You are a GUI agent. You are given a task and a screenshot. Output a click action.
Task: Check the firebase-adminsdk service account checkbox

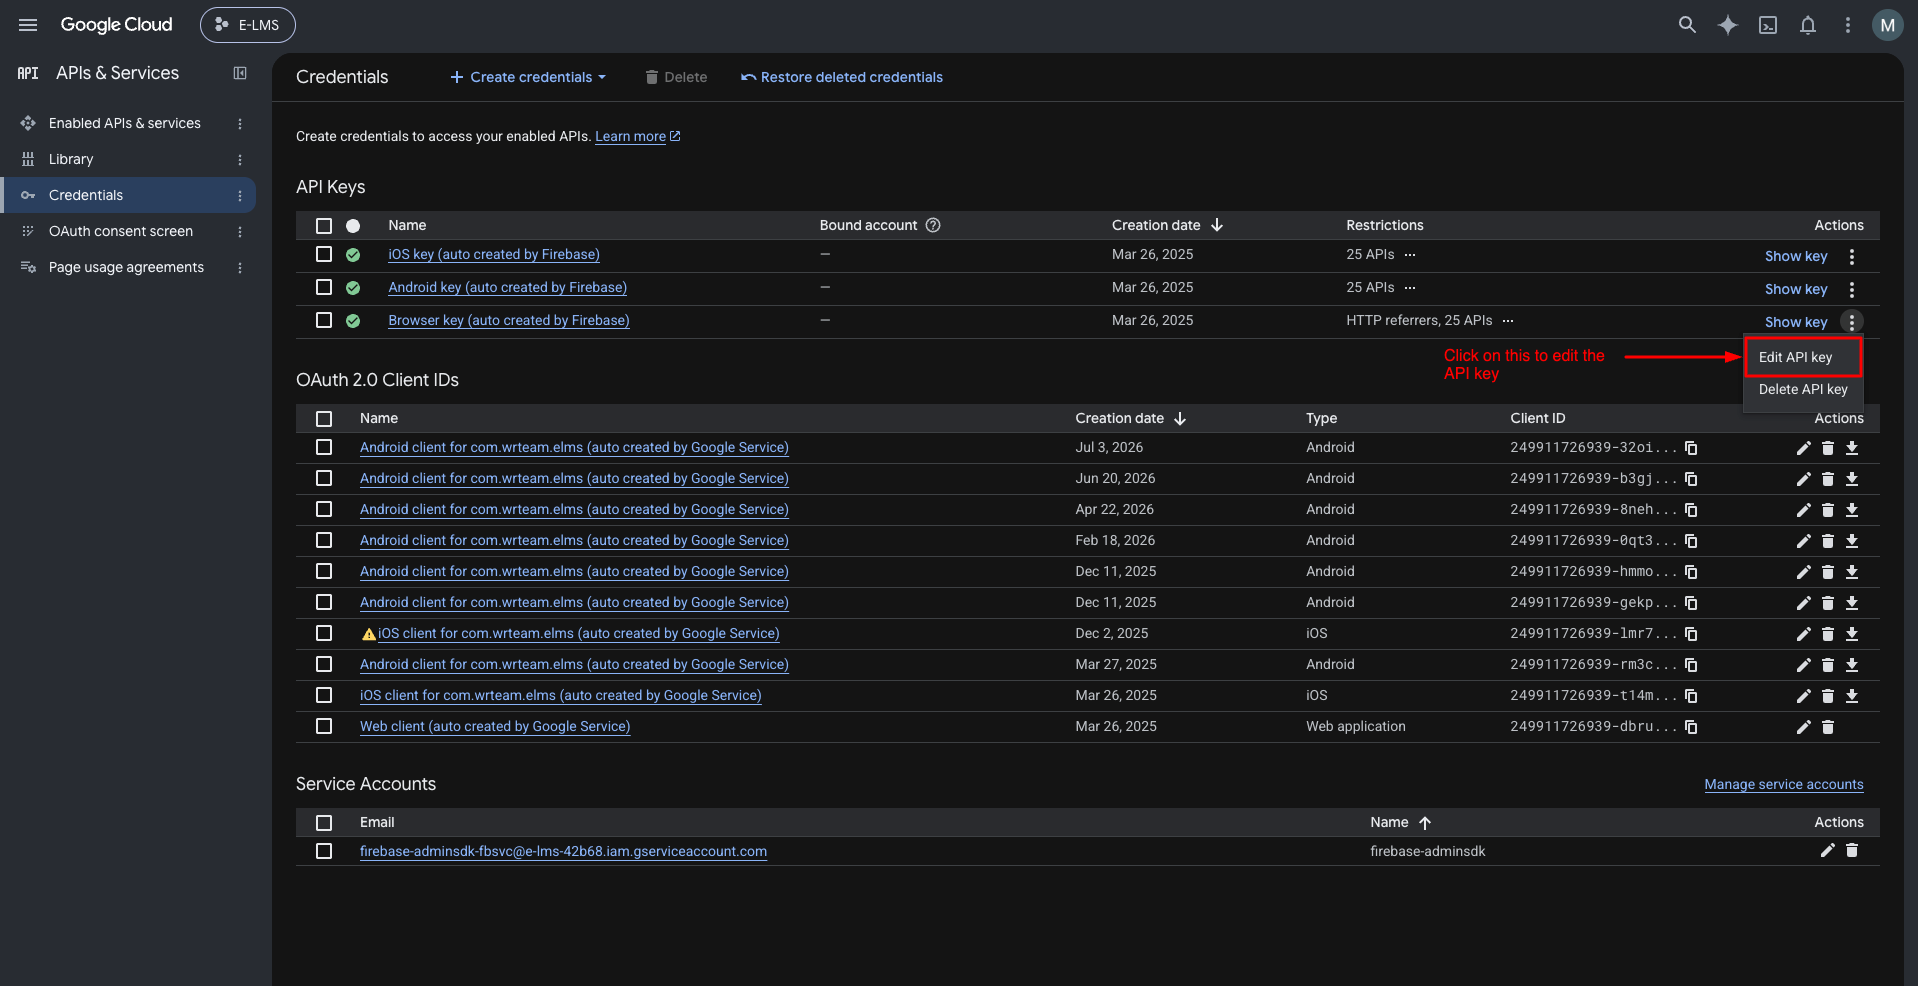pyautogui.click(x=324, y=851)
